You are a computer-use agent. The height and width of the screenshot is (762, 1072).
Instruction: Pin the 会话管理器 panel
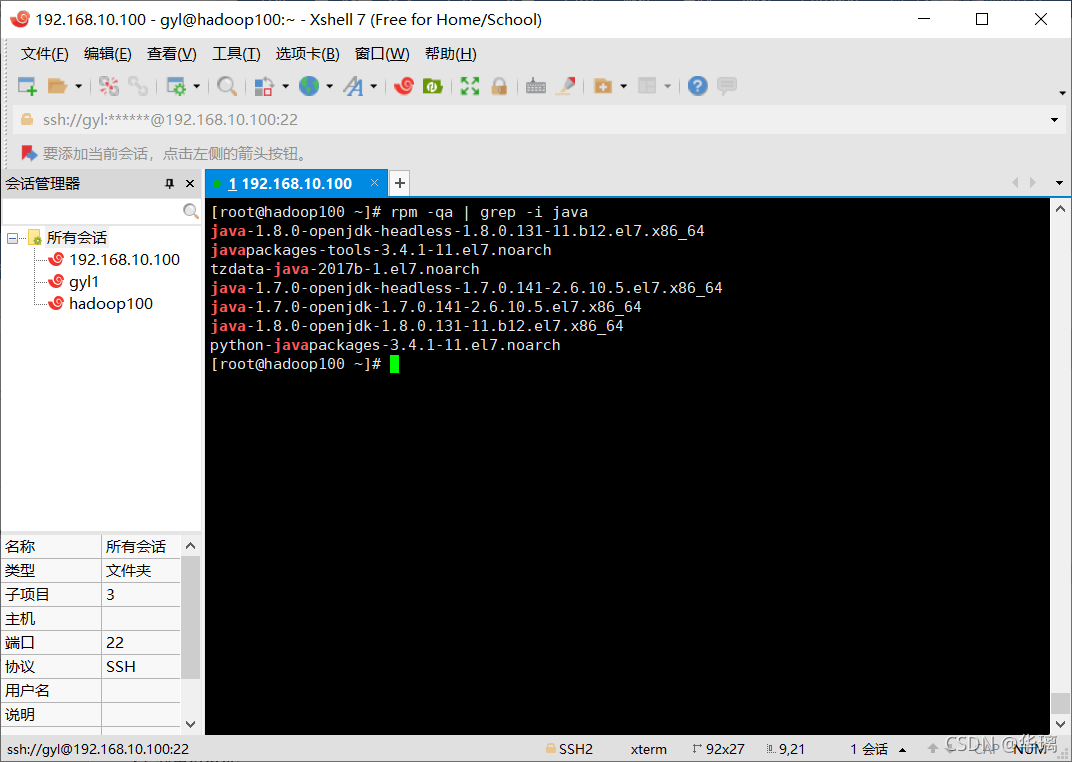[170, 183]
